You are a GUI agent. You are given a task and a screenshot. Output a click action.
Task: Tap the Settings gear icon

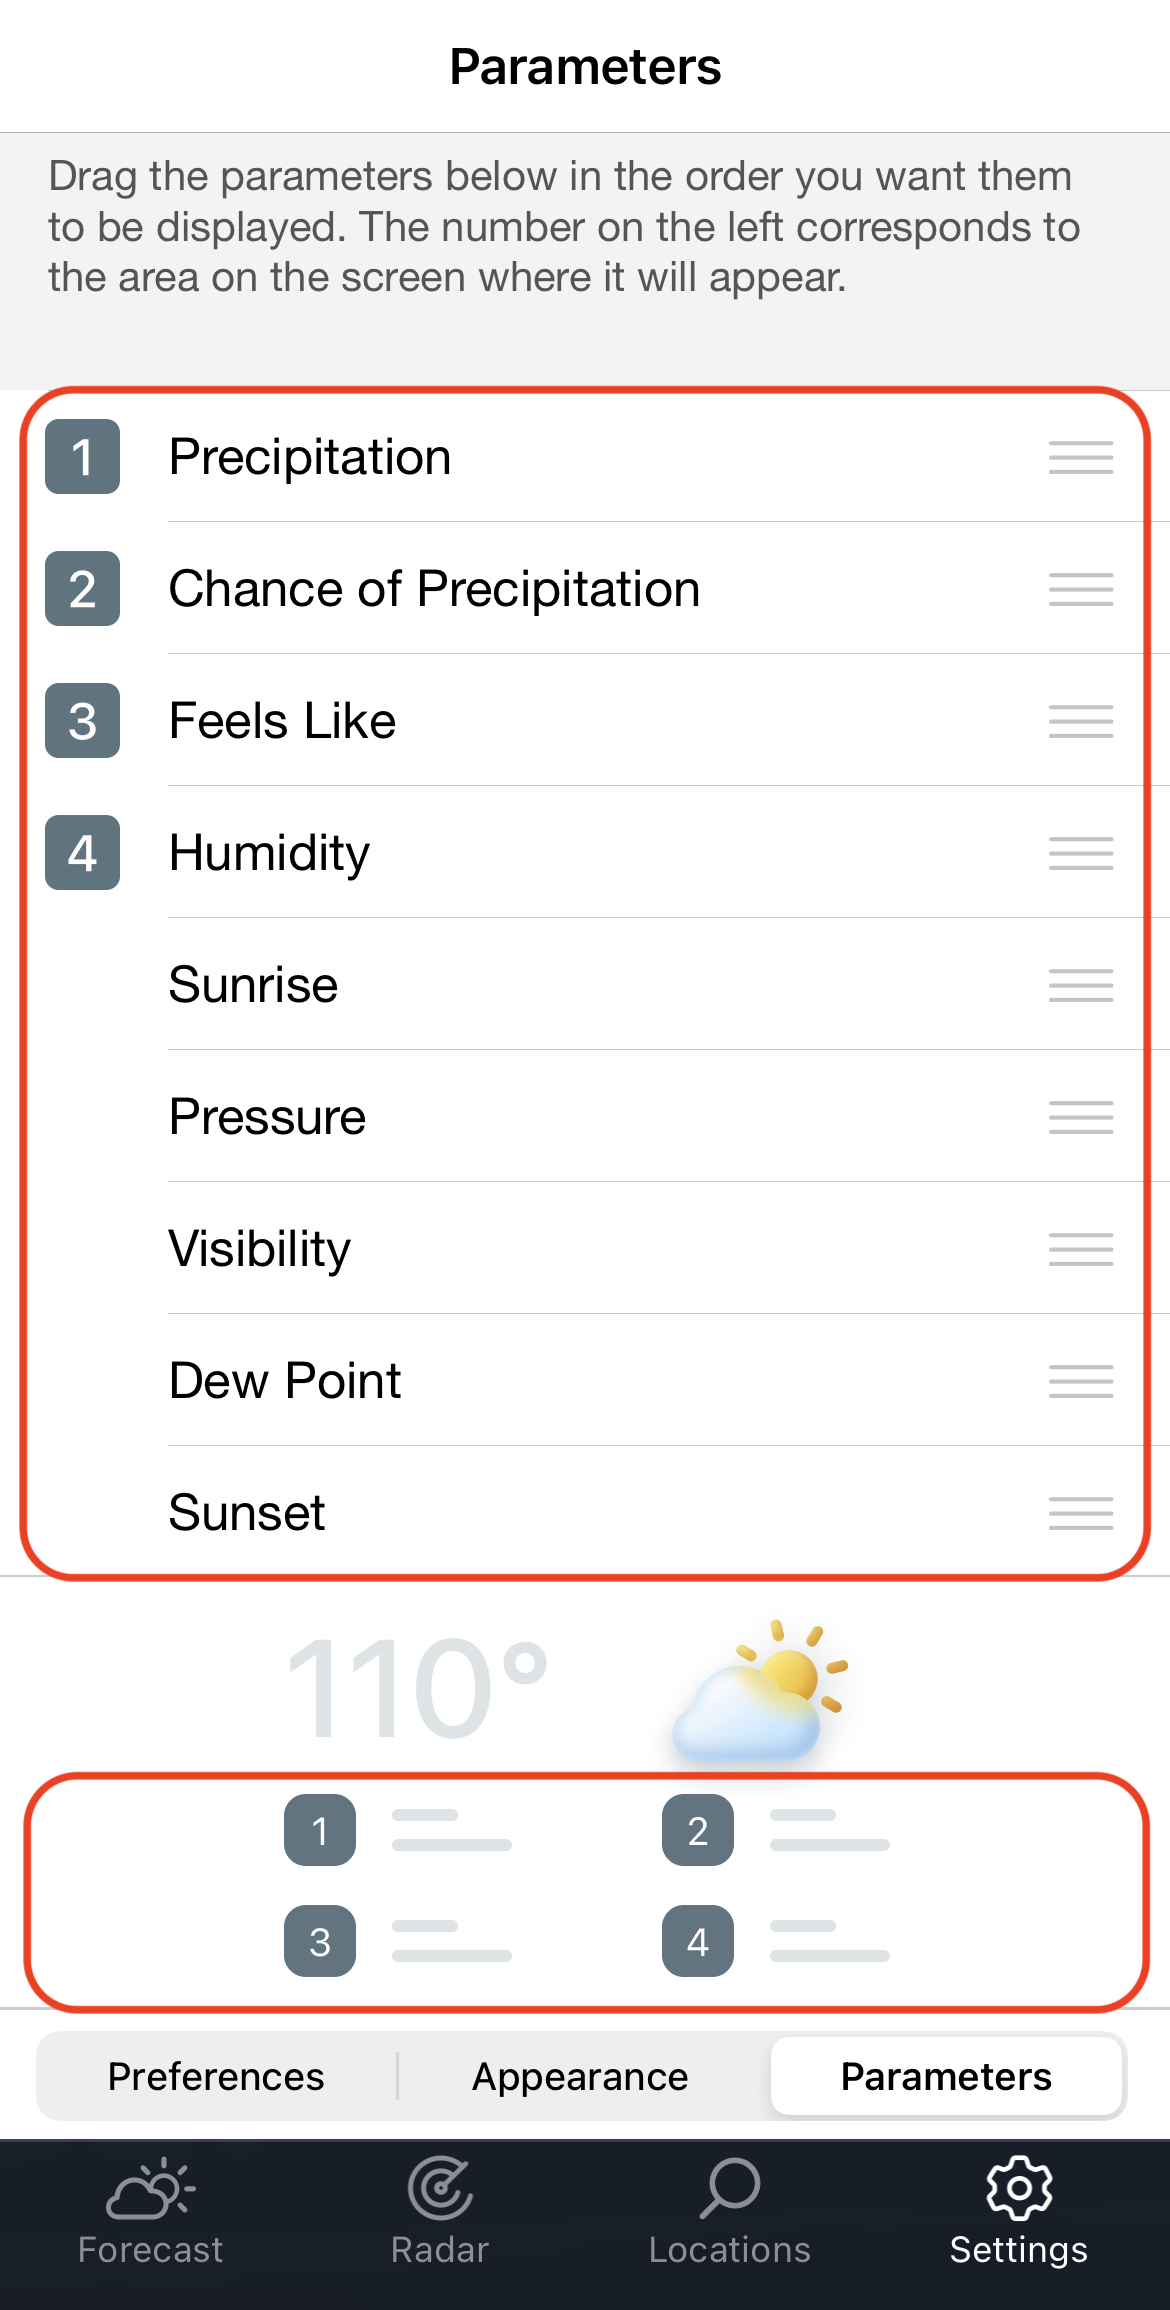1019,2189
